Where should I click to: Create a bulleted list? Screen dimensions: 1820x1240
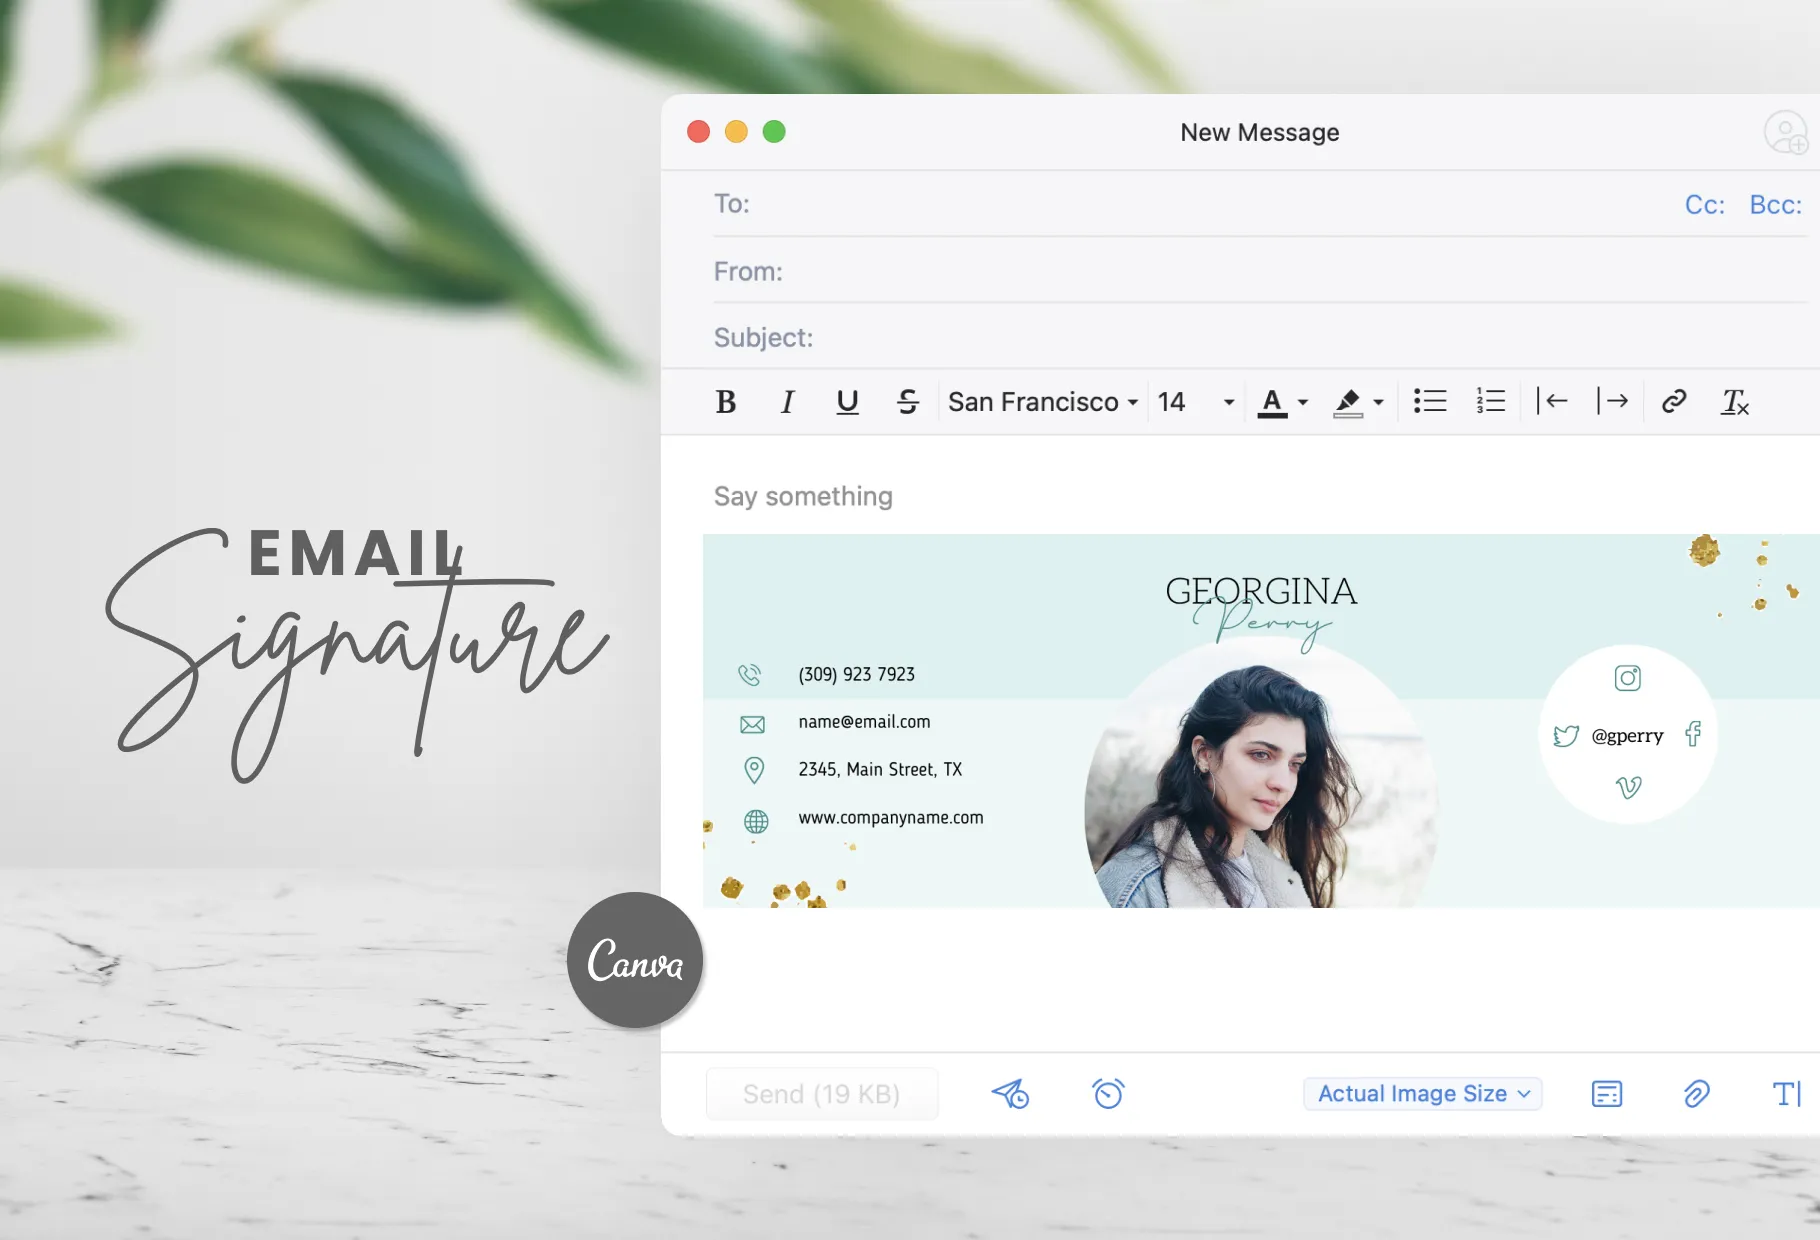[x=1429, y=401]
